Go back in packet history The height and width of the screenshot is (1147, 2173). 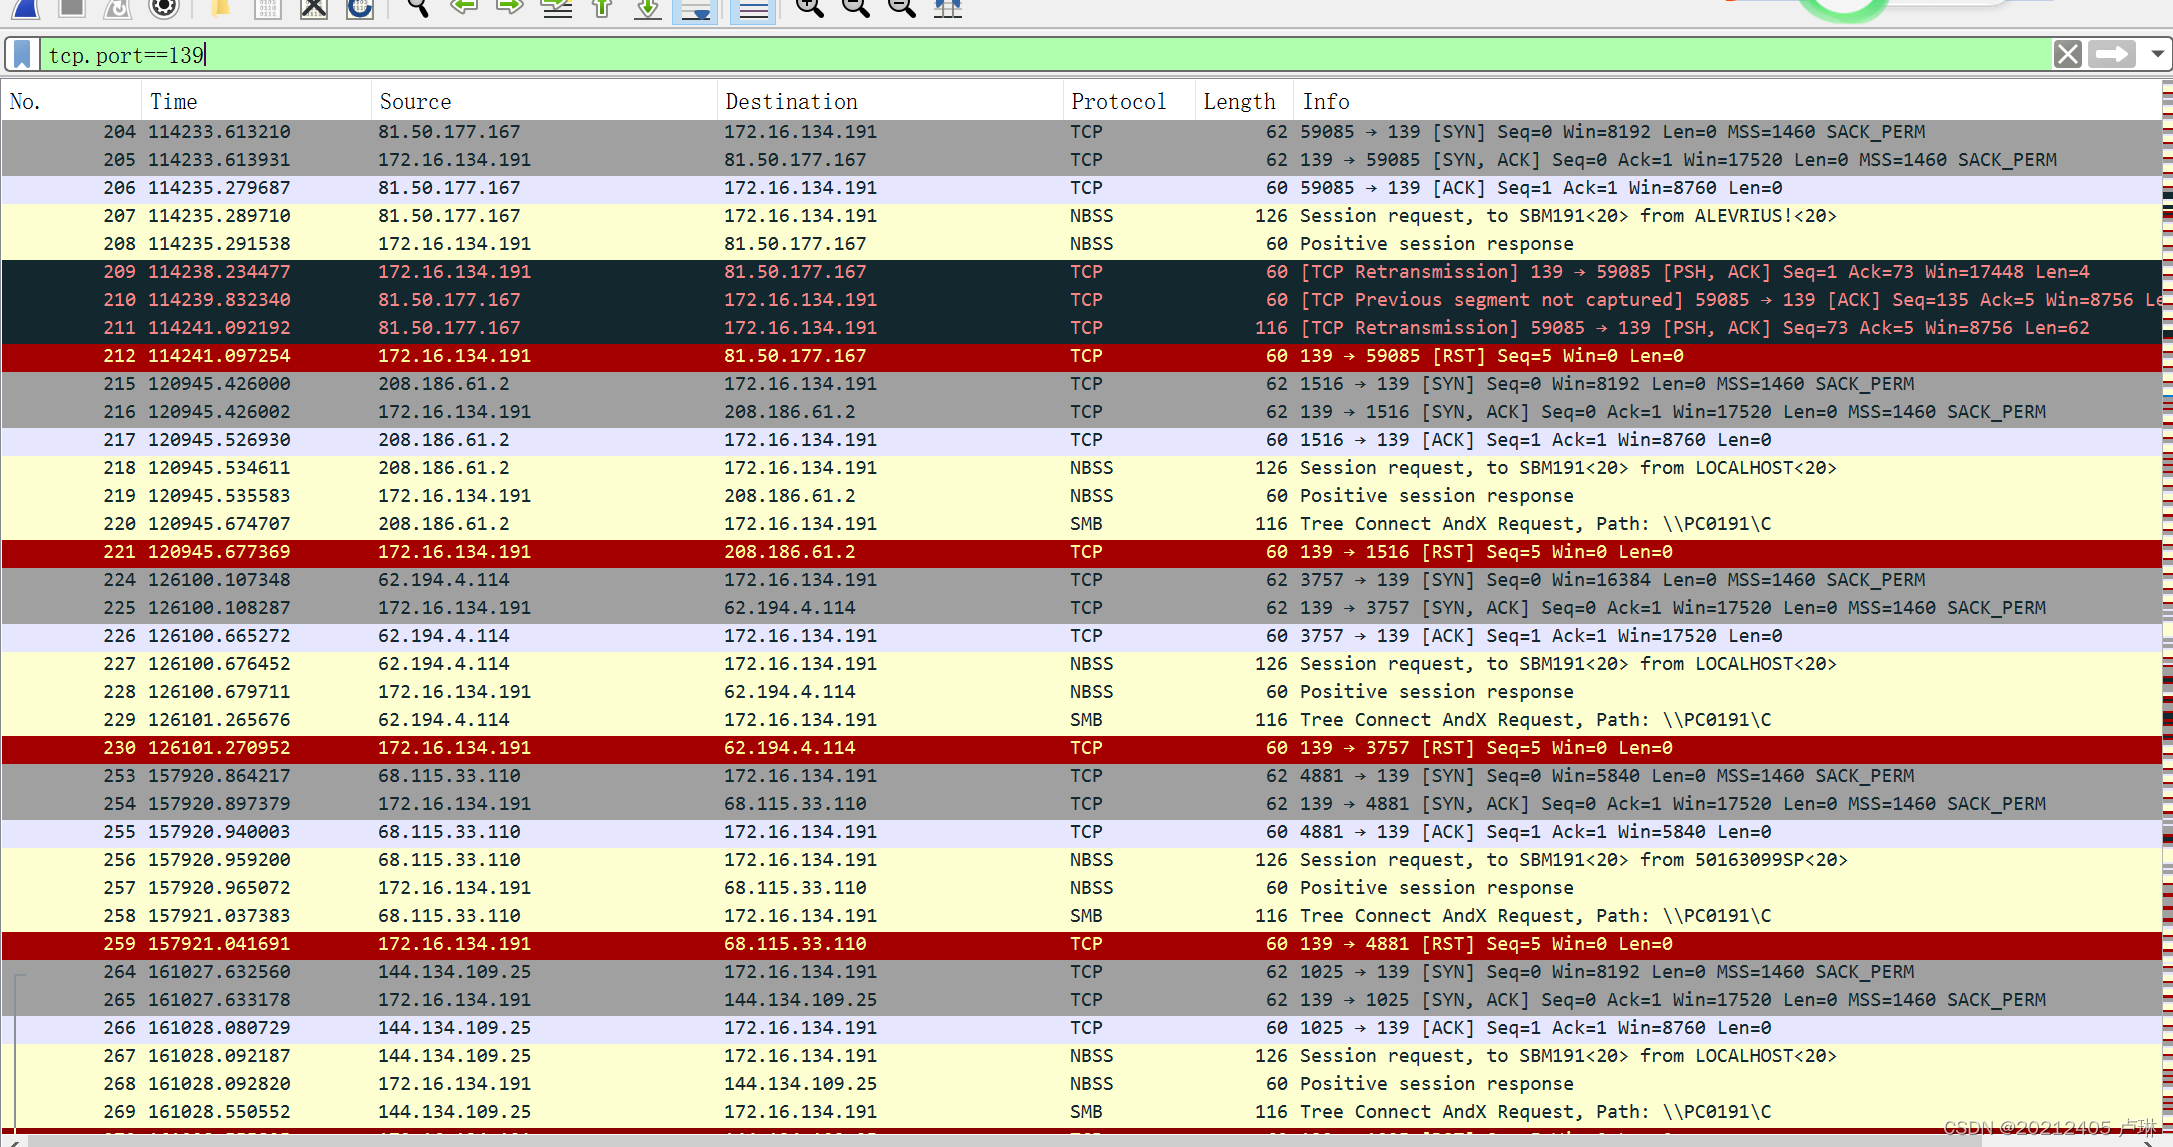click(x=463, y=8)
